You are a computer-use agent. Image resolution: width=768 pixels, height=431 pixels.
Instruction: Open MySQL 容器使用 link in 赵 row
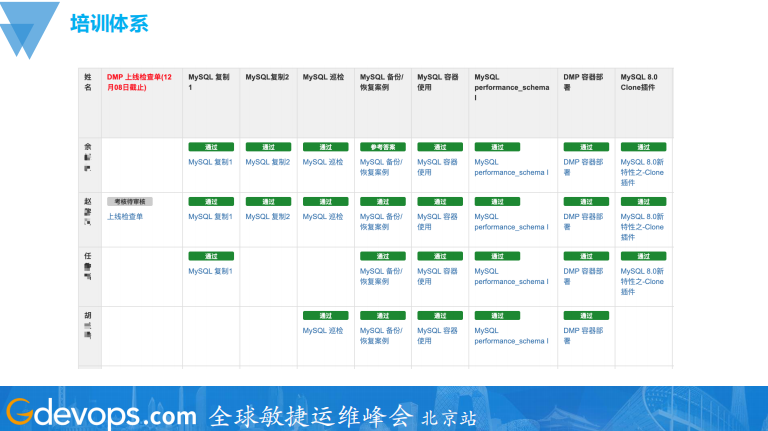coord(437,221)
